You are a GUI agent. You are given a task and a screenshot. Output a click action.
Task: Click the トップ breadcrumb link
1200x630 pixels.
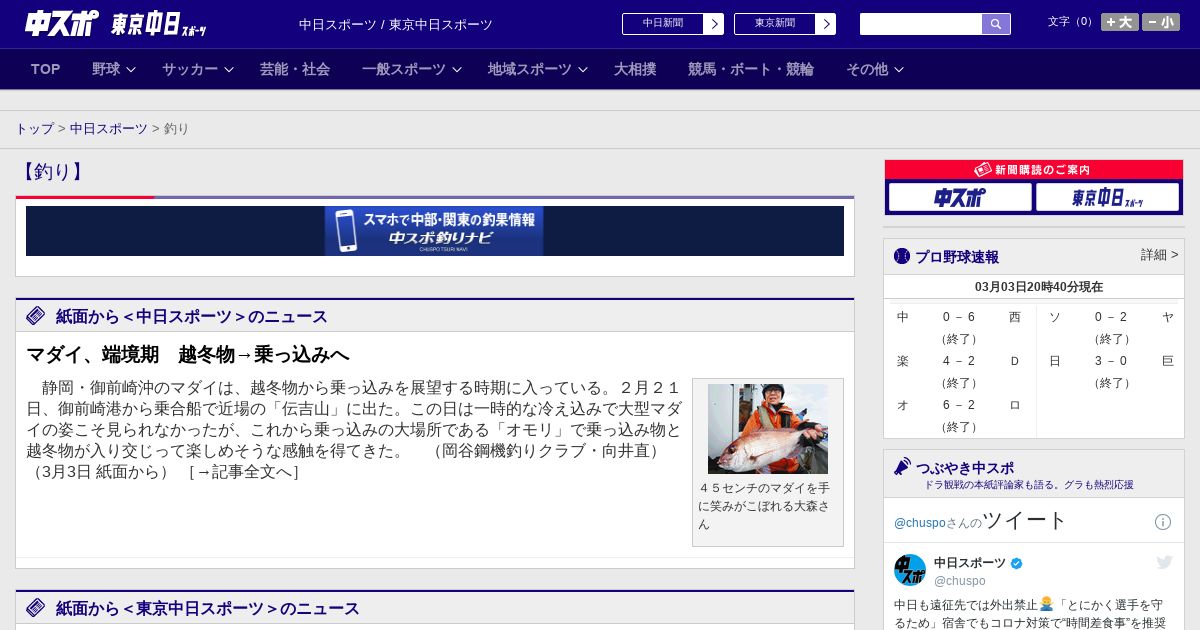[x=34, y=129]
